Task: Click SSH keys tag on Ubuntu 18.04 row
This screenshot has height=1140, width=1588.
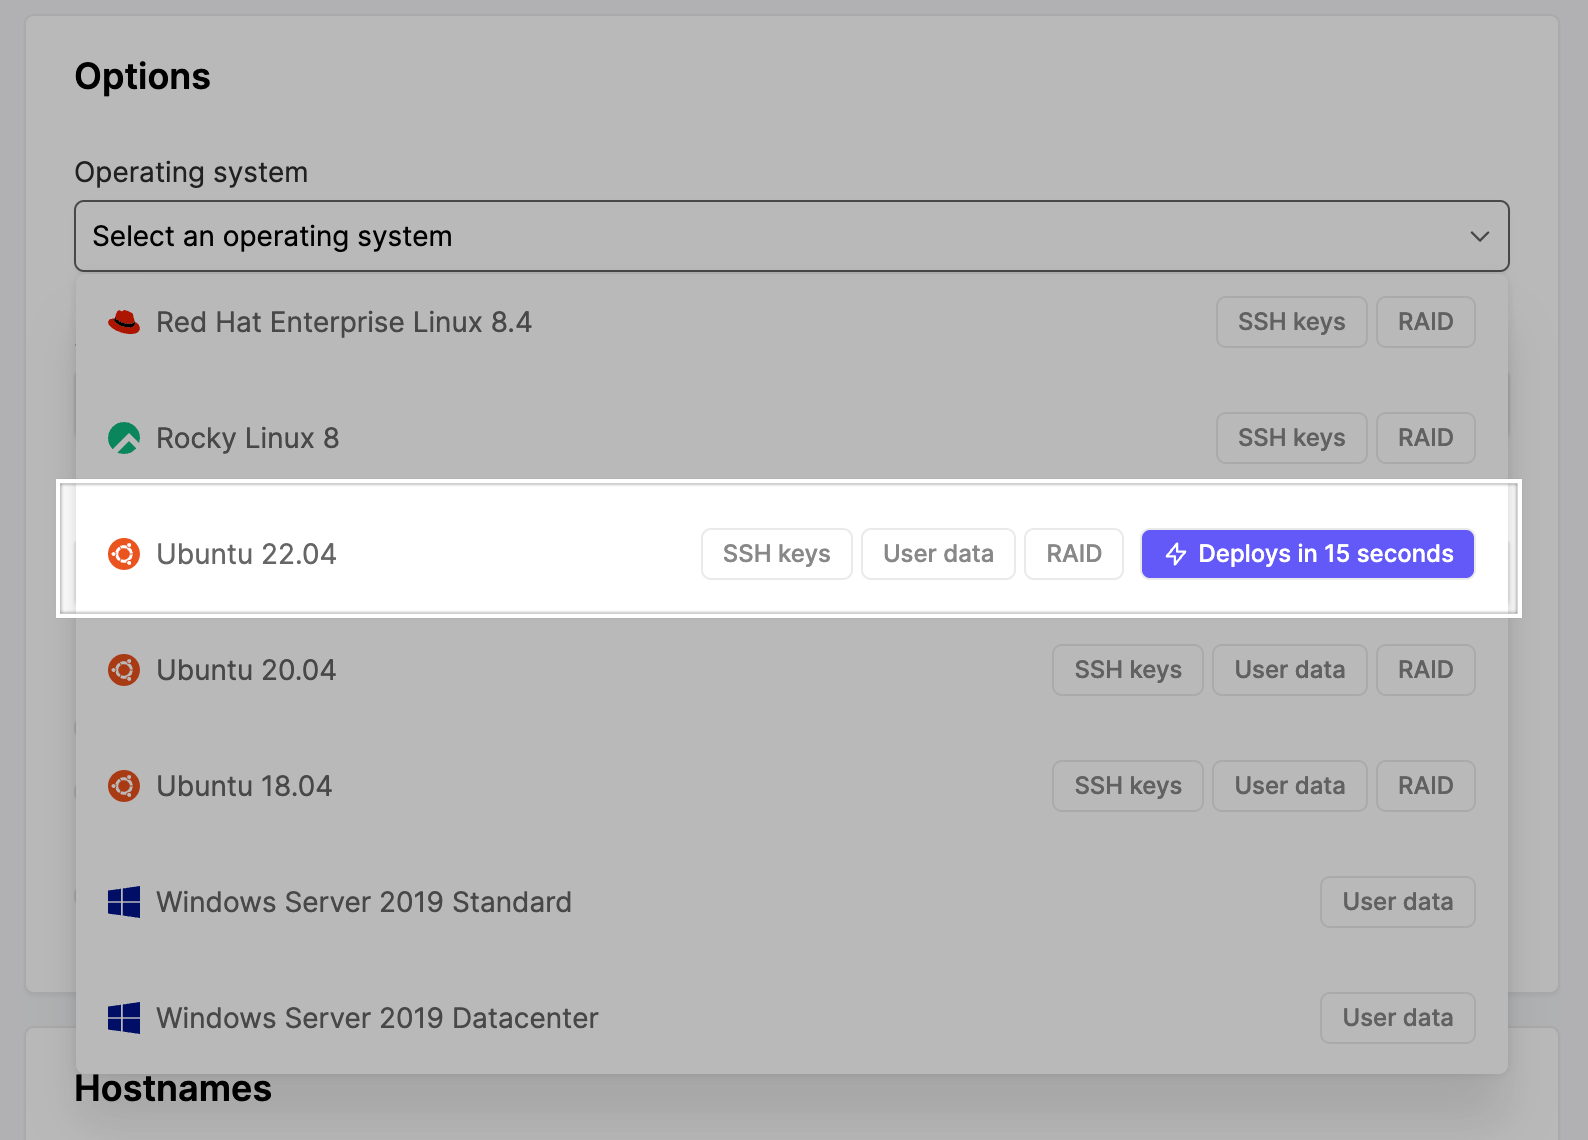Action: (x=1128, y=786)
